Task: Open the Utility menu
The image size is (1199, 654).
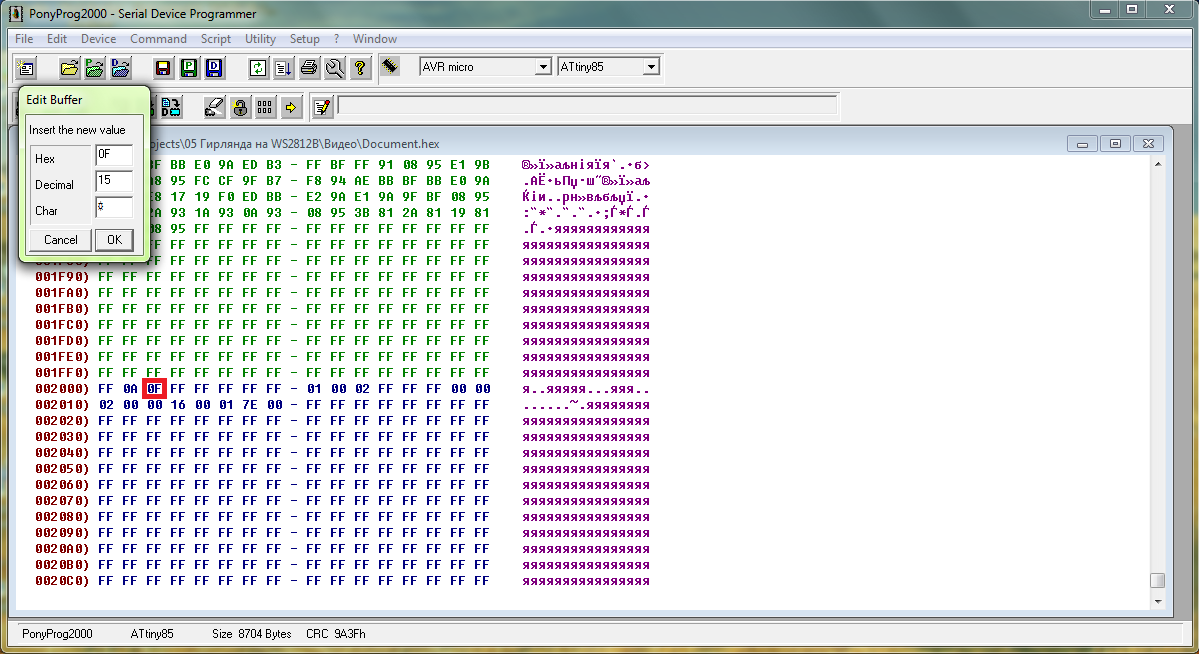Action: [260, 39]
